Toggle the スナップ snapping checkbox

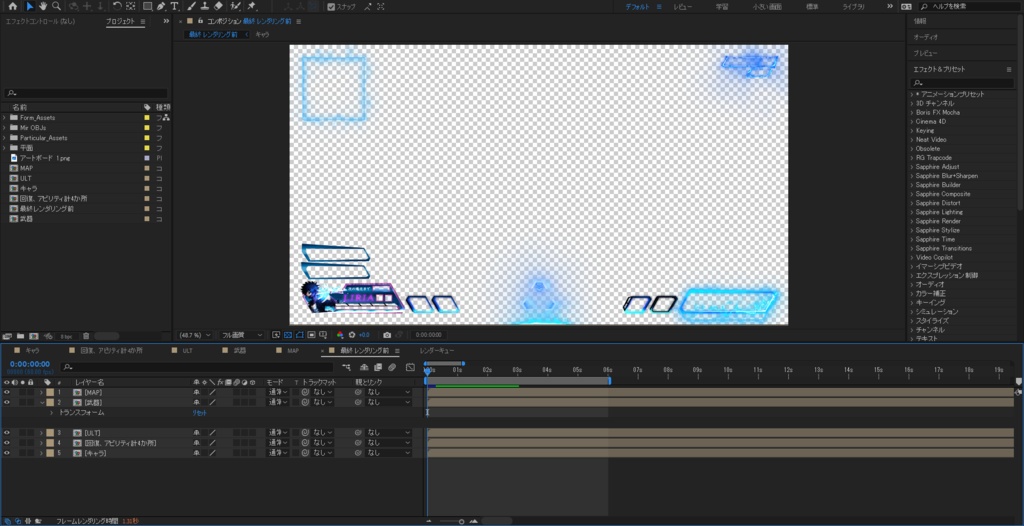pos(332,6)
